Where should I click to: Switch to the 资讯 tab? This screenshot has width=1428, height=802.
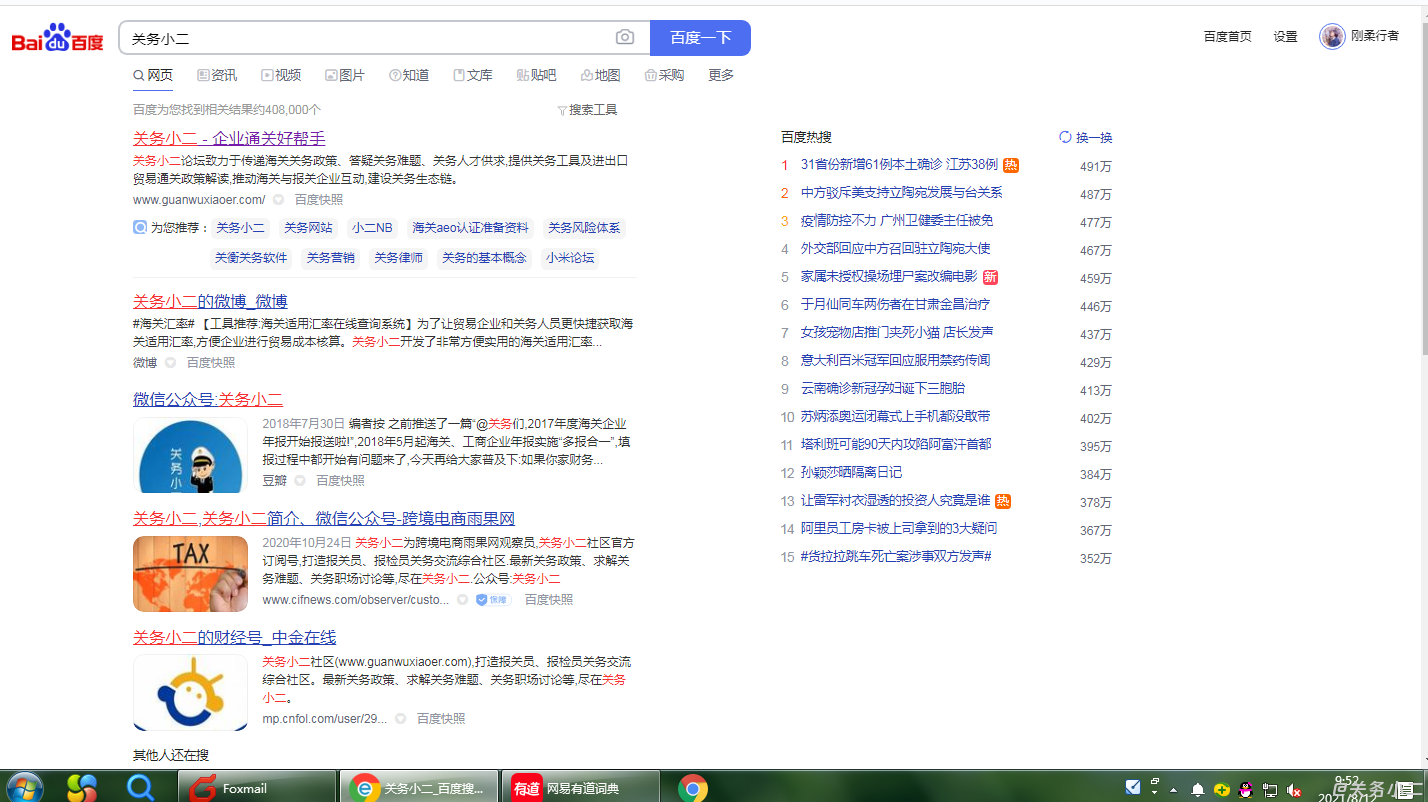click(217, 75)
